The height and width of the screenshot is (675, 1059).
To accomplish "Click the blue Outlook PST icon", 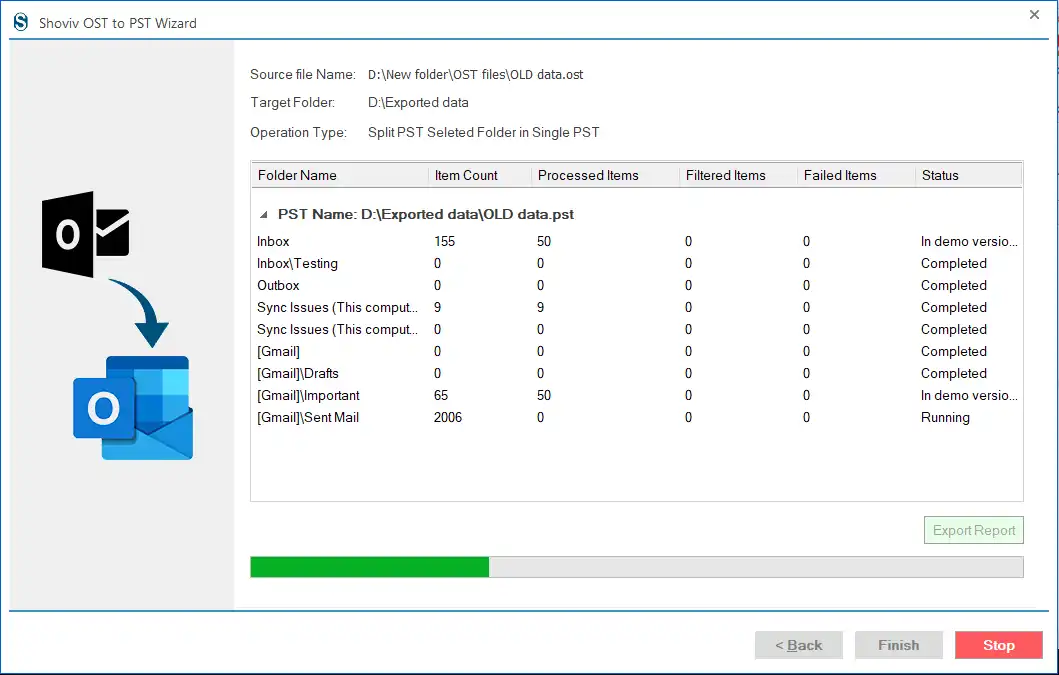I will pos(133,408).
